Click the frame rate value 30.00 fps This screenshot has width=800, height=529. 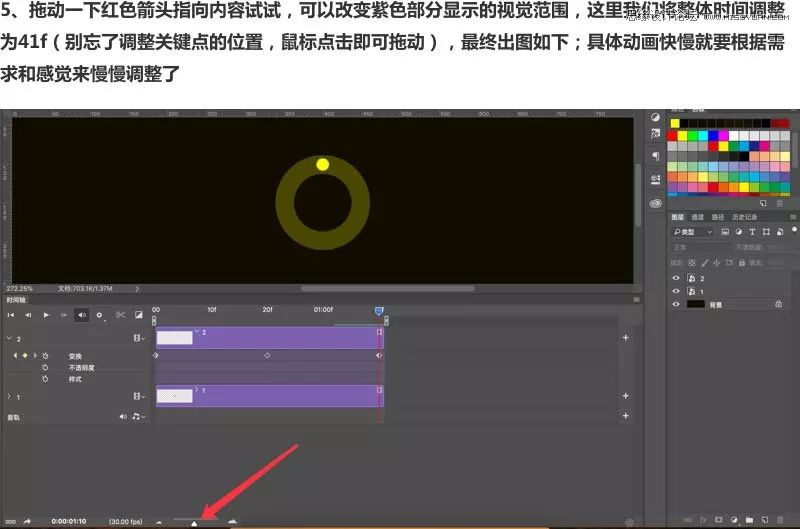click(126, 522)
